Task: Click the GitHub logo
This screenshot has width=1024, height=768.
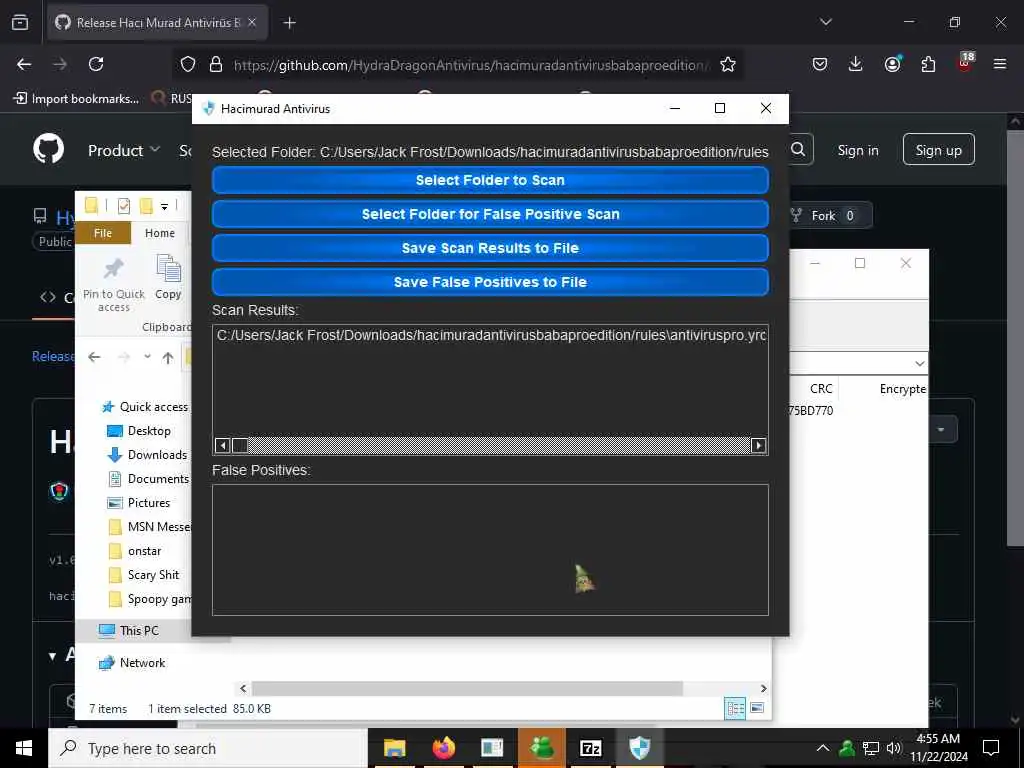Action: [49, 150]
